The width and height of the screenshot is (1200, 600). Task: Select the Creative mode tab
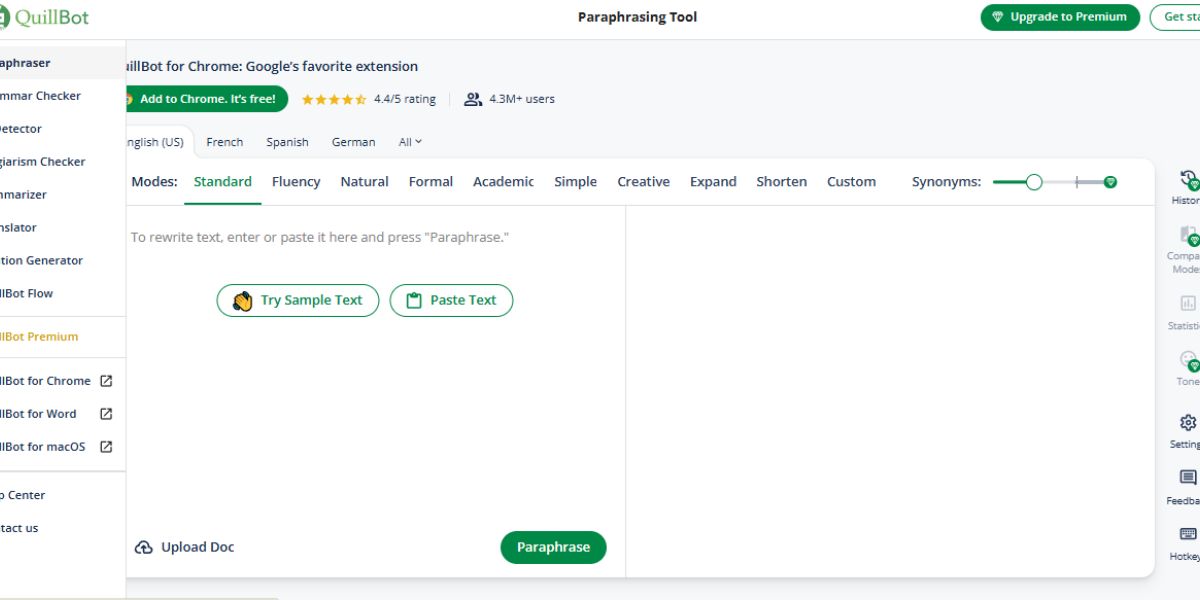click(643, 182)
